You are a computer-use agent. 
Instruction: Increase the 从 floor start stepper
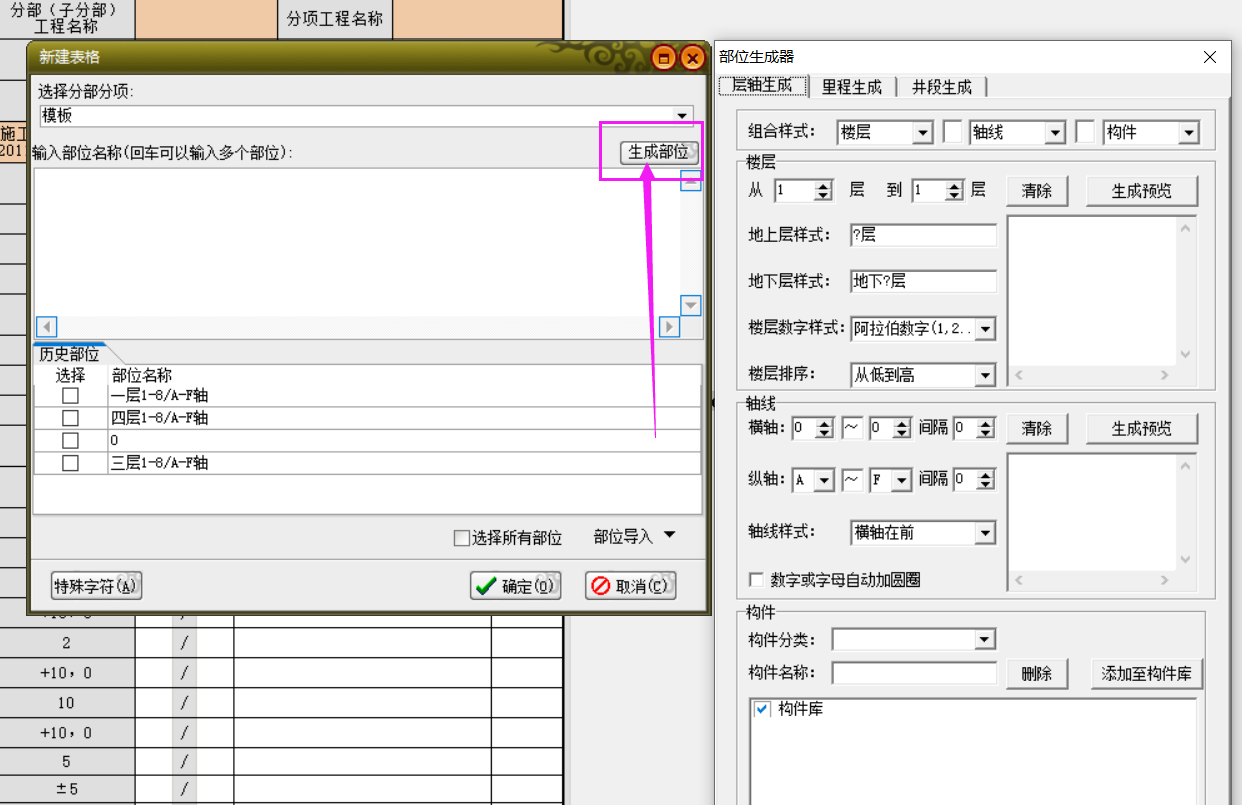click(x=823, y=185)
